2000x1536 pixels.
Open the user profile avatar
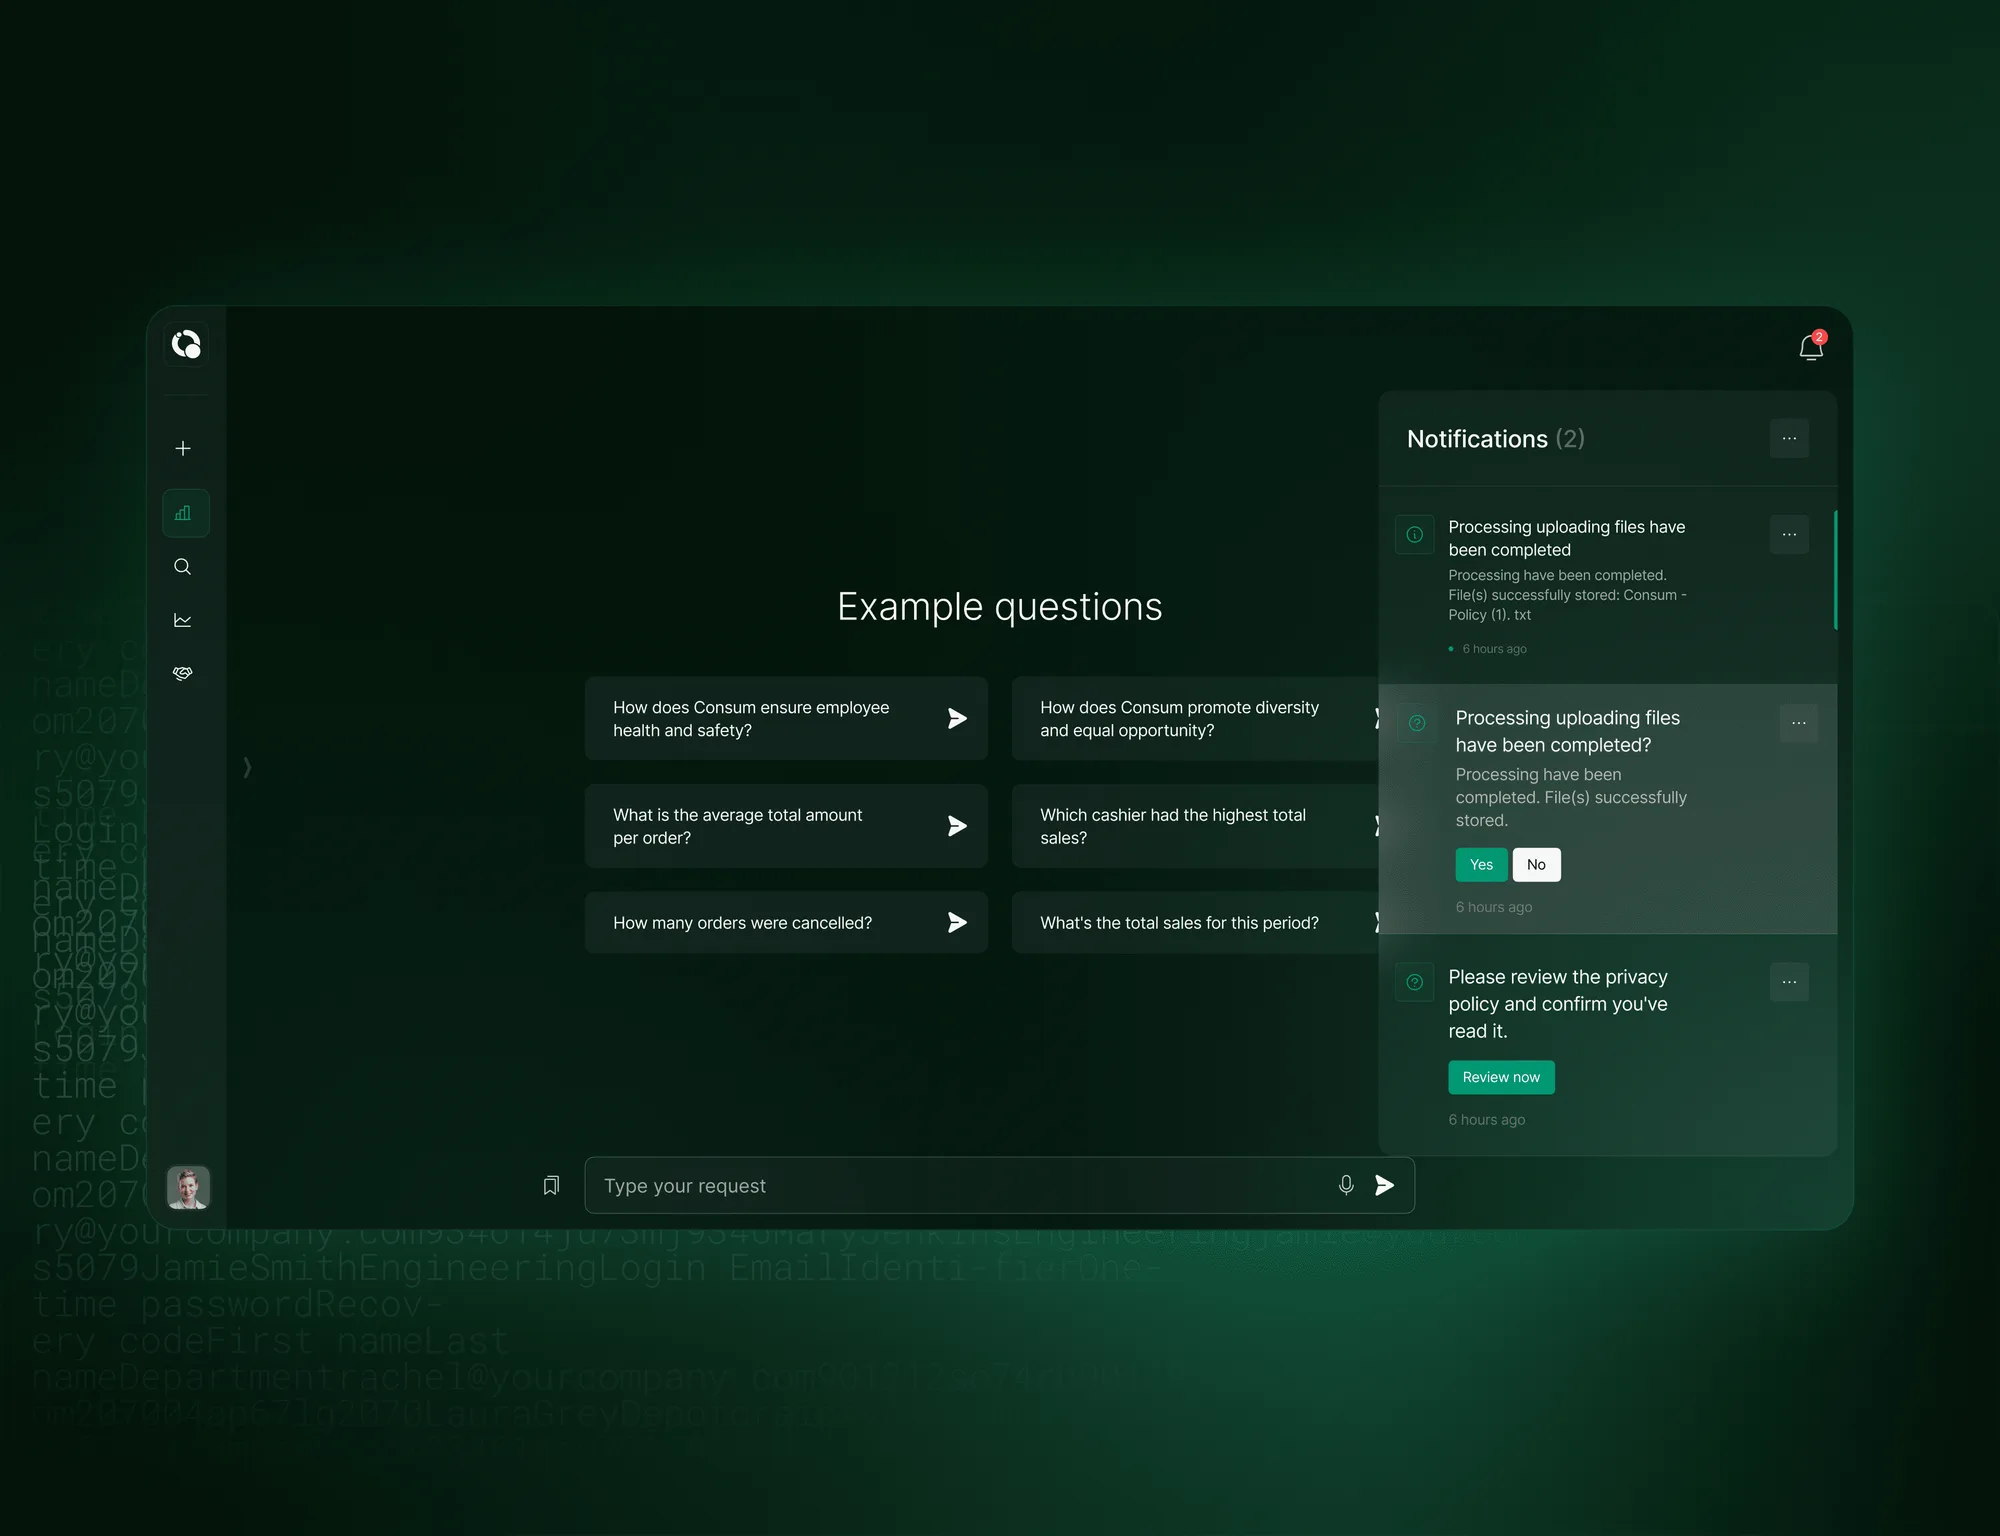(188, 1187)
